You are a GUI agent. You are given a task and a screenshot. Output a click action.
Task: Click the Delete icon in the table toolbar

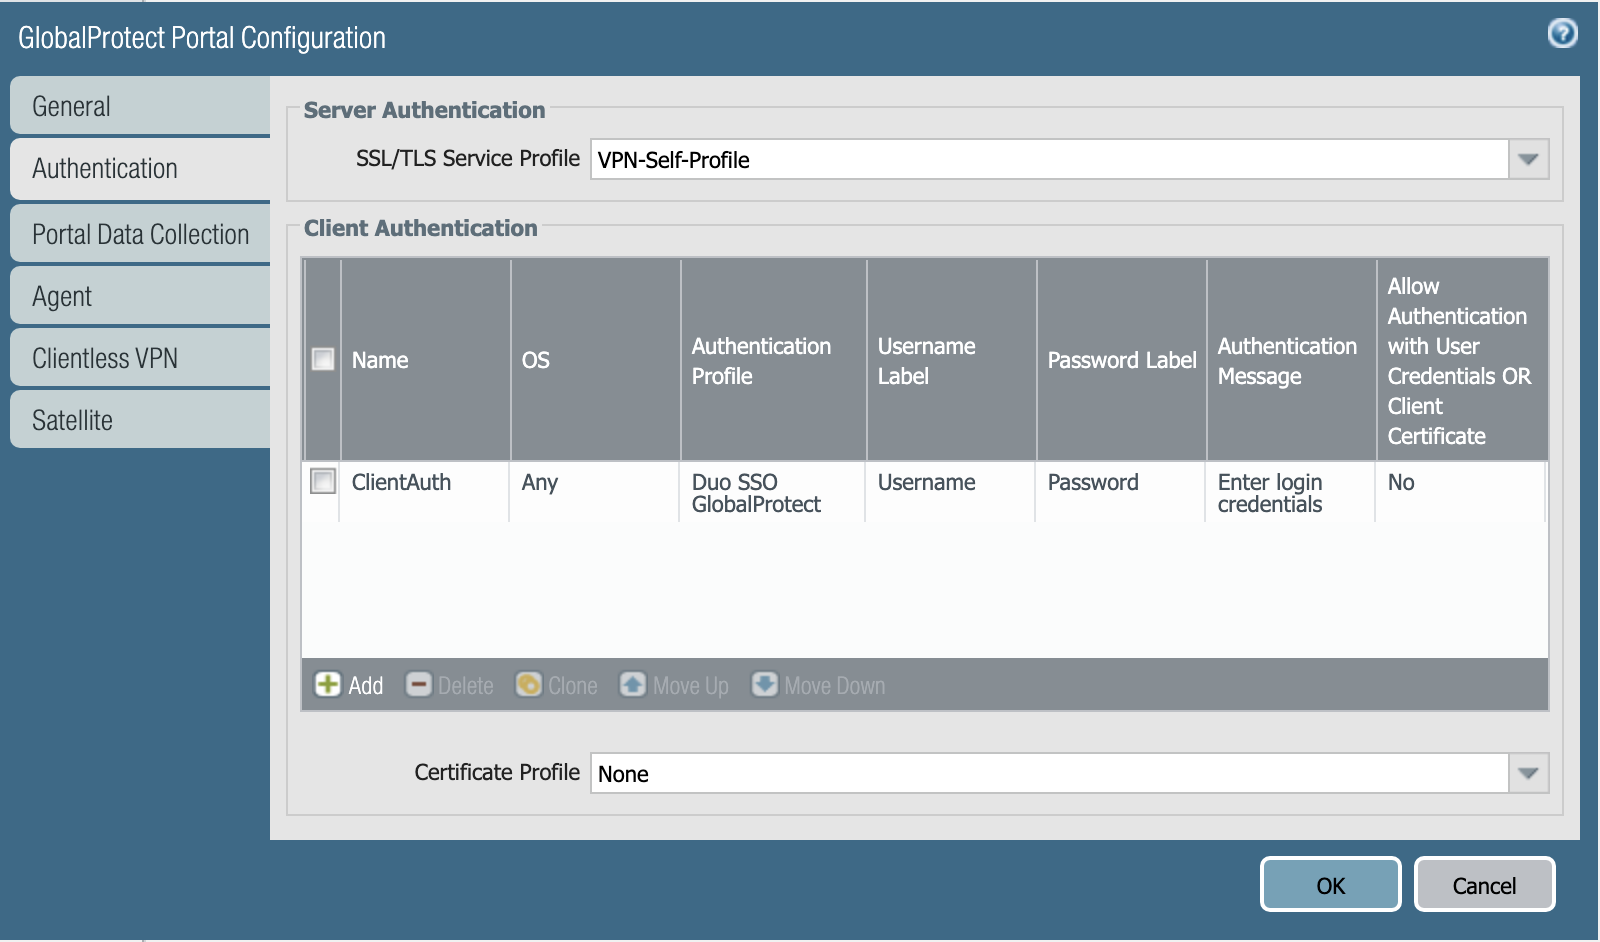pyautogui.click(x=449, y=686)
